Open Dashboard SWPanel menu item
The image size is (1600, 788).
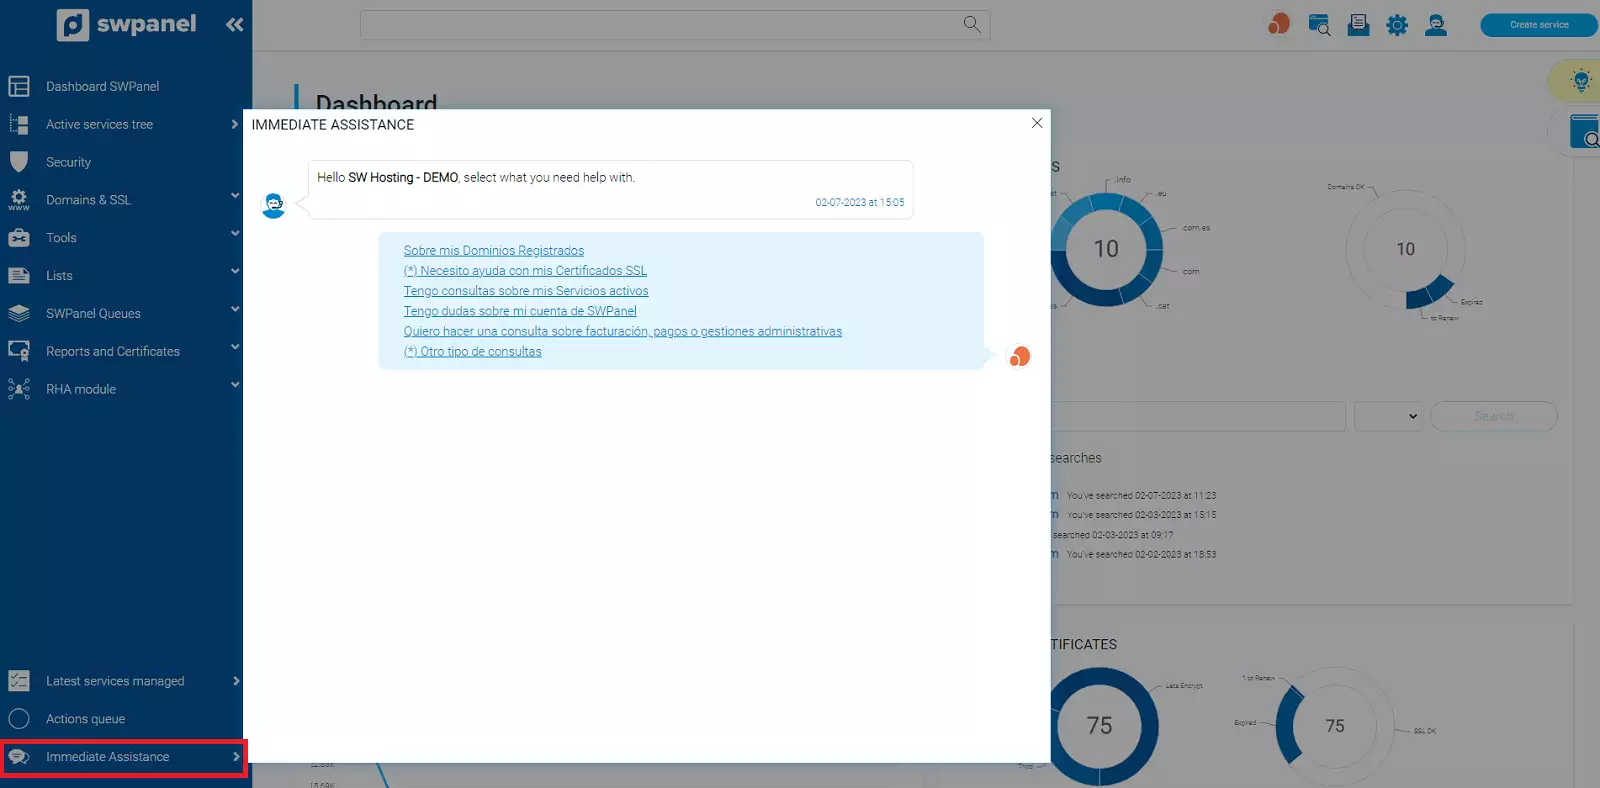[102, 87]
